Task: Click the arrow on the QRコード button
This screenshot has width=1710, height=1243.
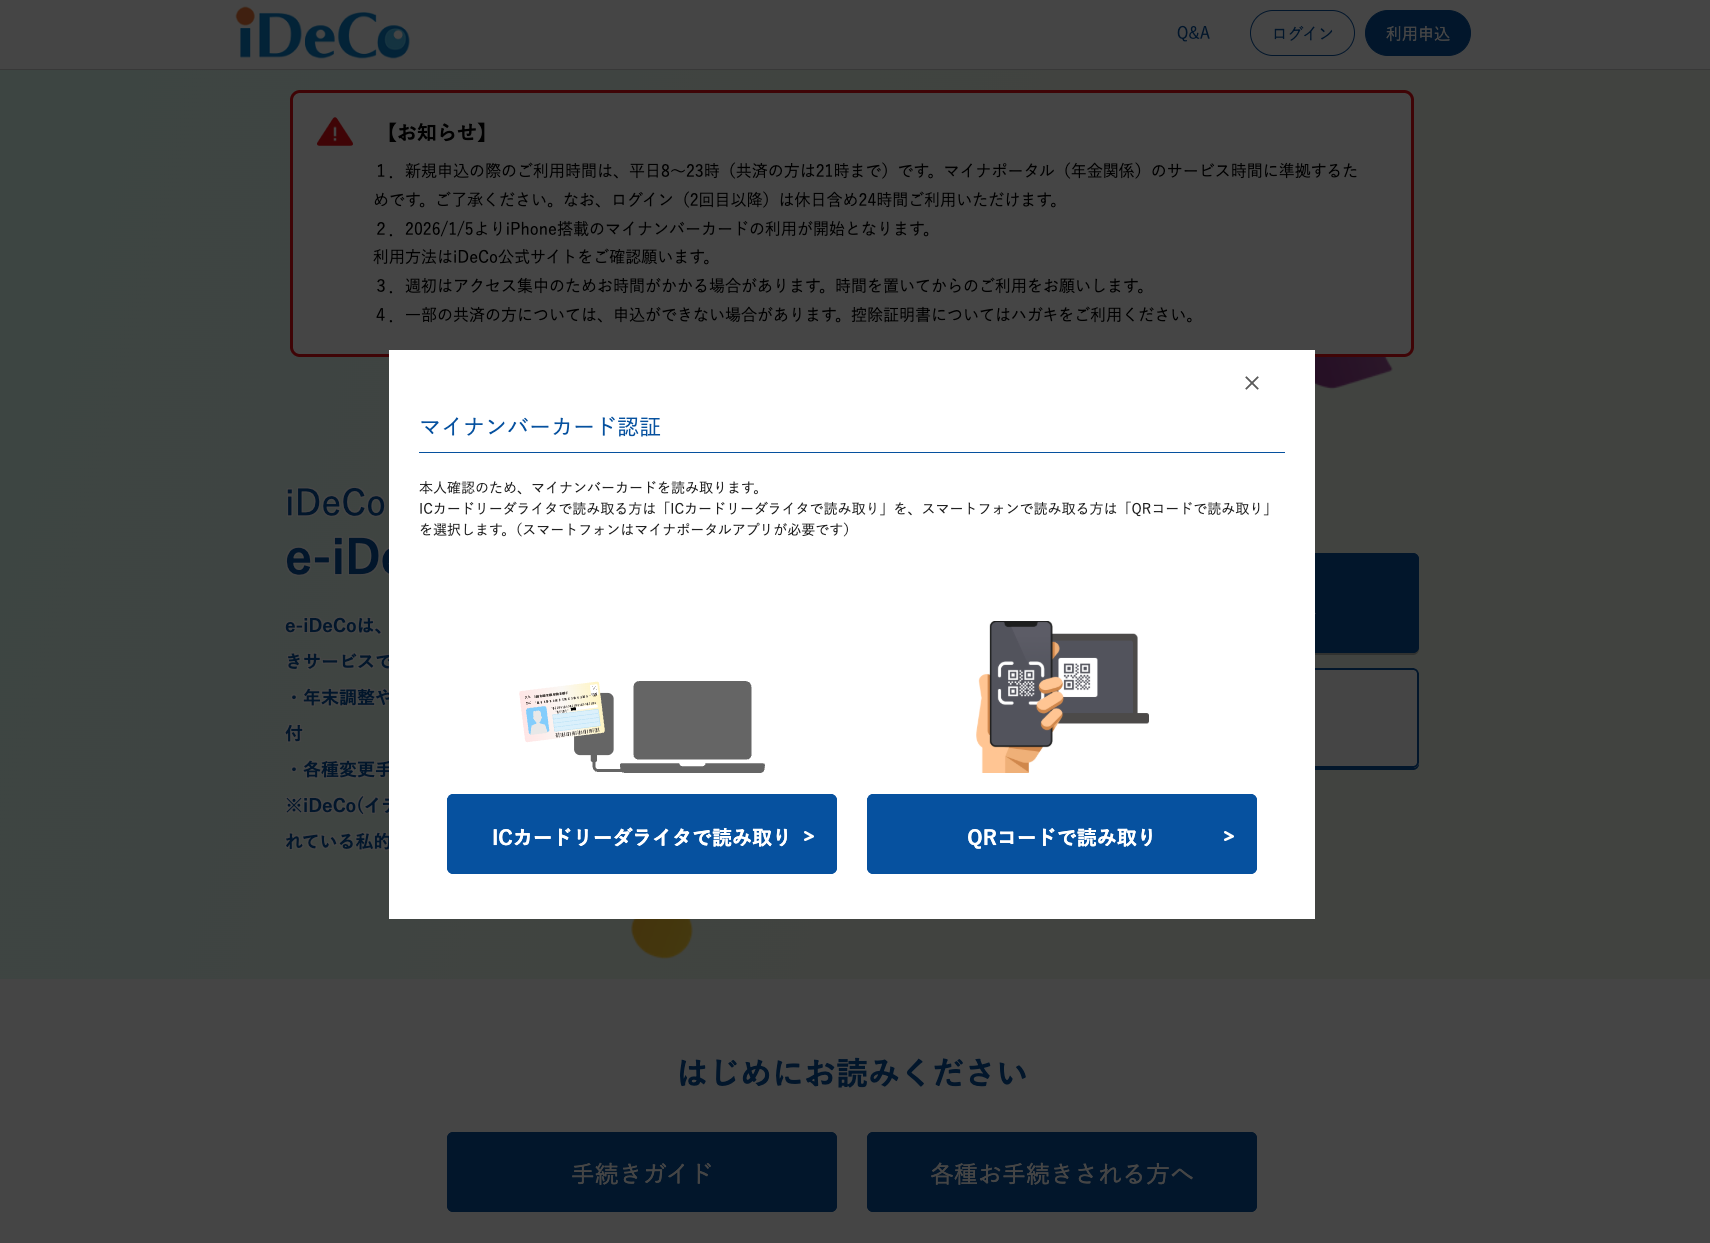Action: [x=1228, y=836]
